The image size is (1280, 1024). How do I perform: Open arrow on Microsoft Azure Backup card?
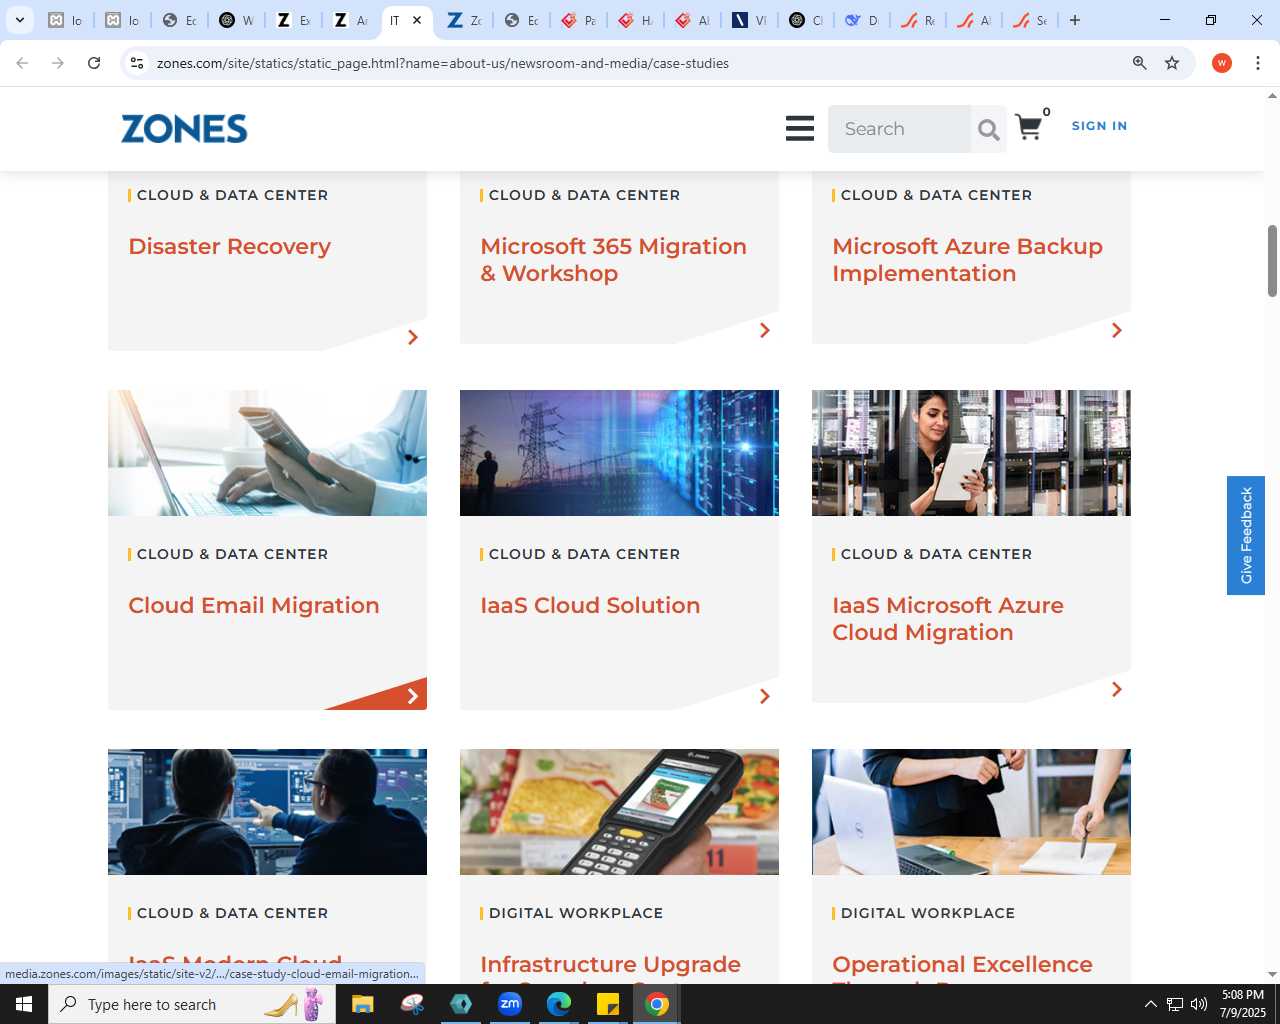click(x=1117, y=330)
